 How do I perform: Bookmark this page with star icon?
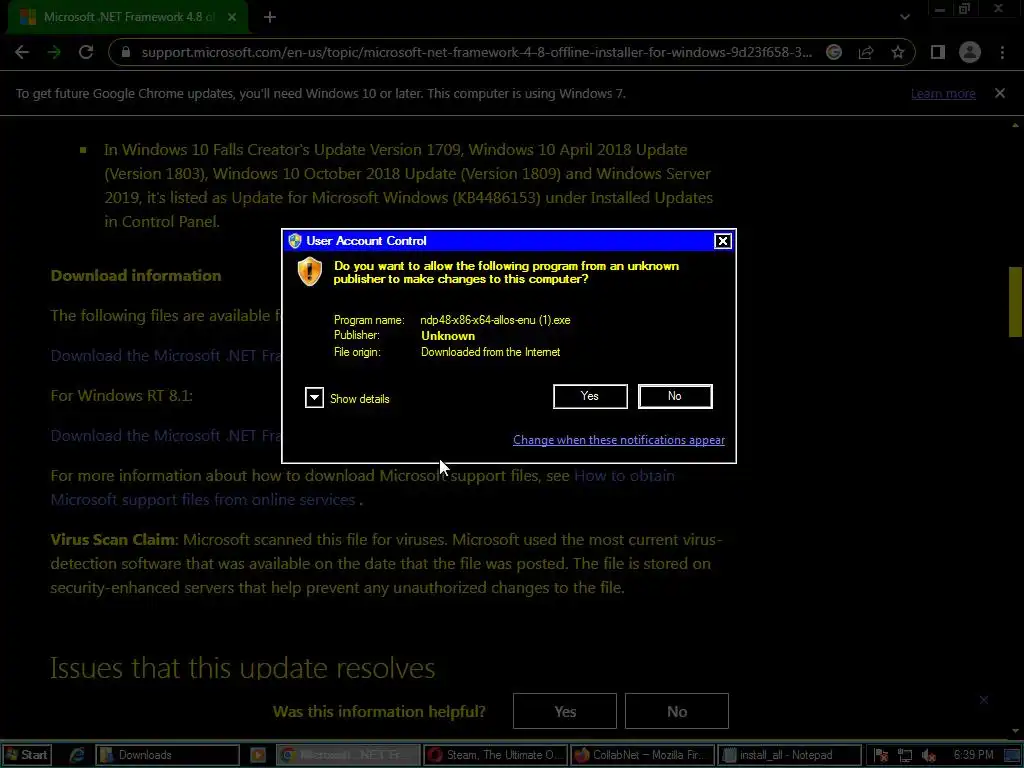coord(898,52)
